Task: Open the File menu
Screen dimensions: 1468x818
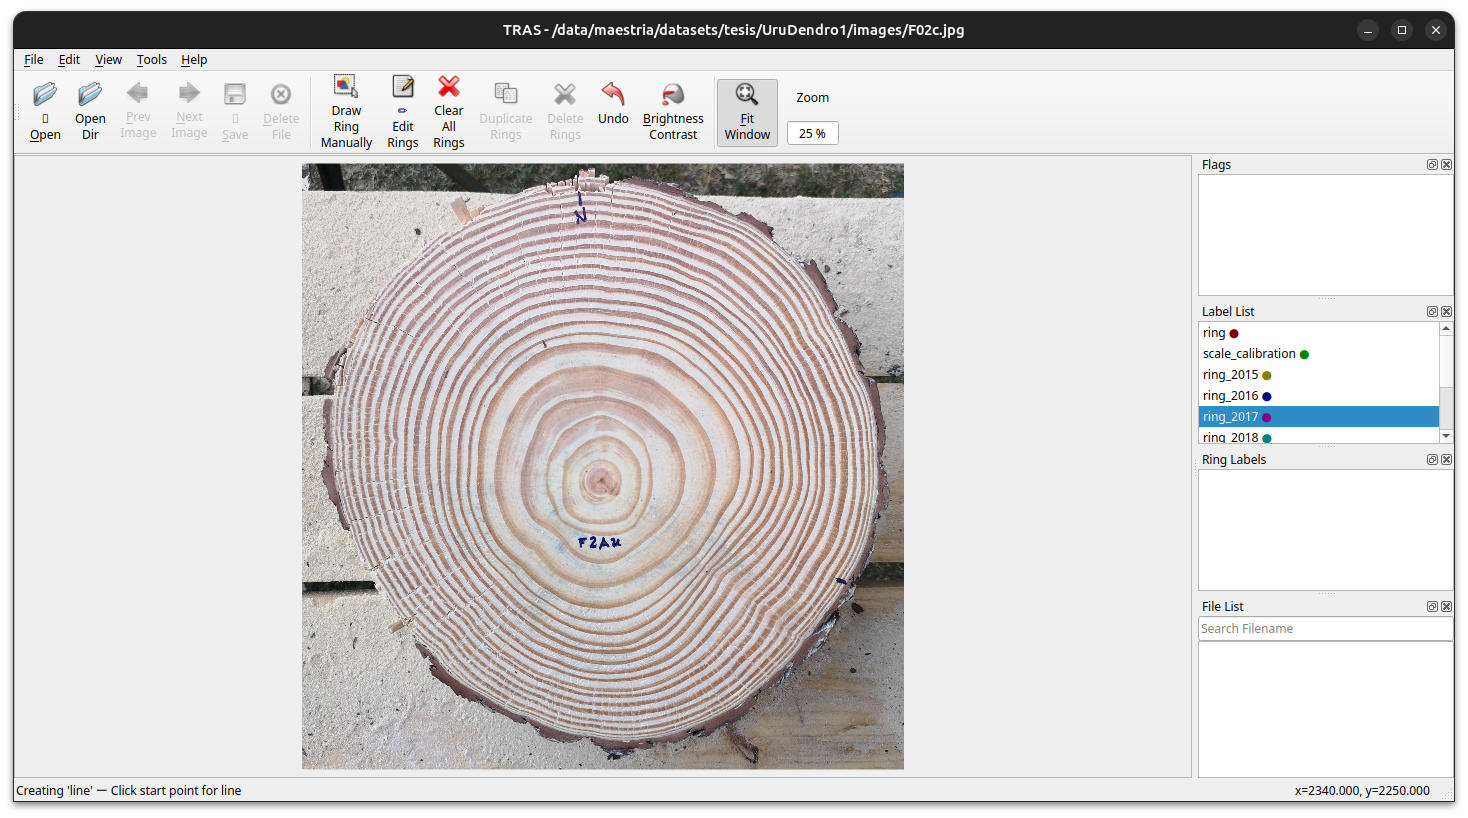Action: click(33, 59)
